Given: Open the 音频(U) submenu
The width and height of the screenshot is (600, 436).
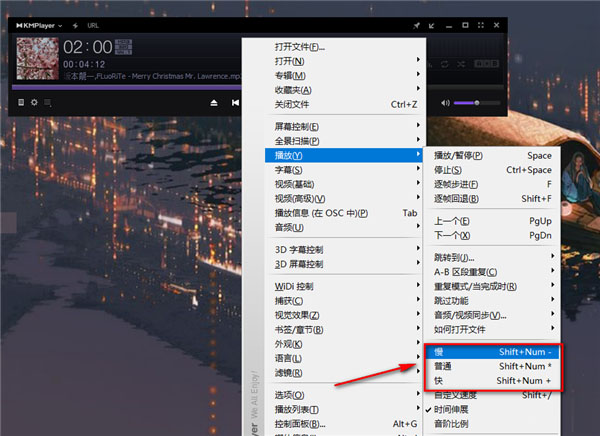Looking at the screenshot, I should point(345,227).
